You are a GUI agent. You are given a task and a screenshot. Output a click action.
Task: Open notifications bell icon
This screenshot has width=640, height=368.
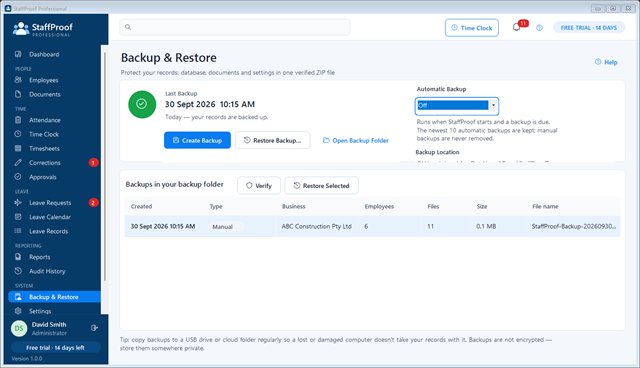pos(516,27)
